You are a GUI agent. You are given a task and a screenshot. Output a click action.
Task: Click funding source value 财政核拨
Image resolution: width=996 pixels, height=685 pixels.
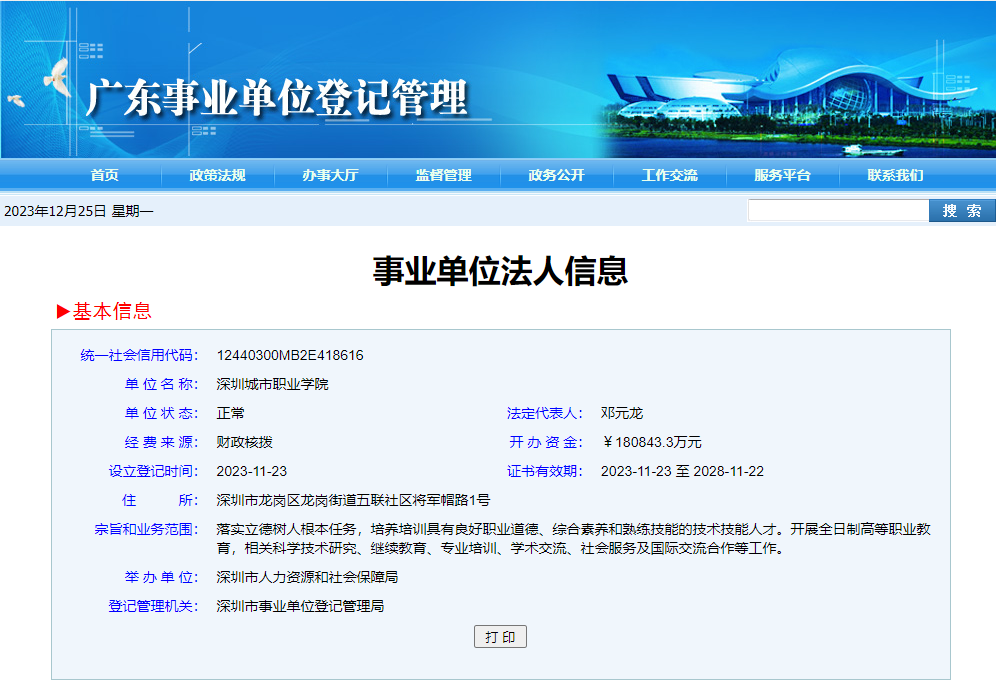244,442
